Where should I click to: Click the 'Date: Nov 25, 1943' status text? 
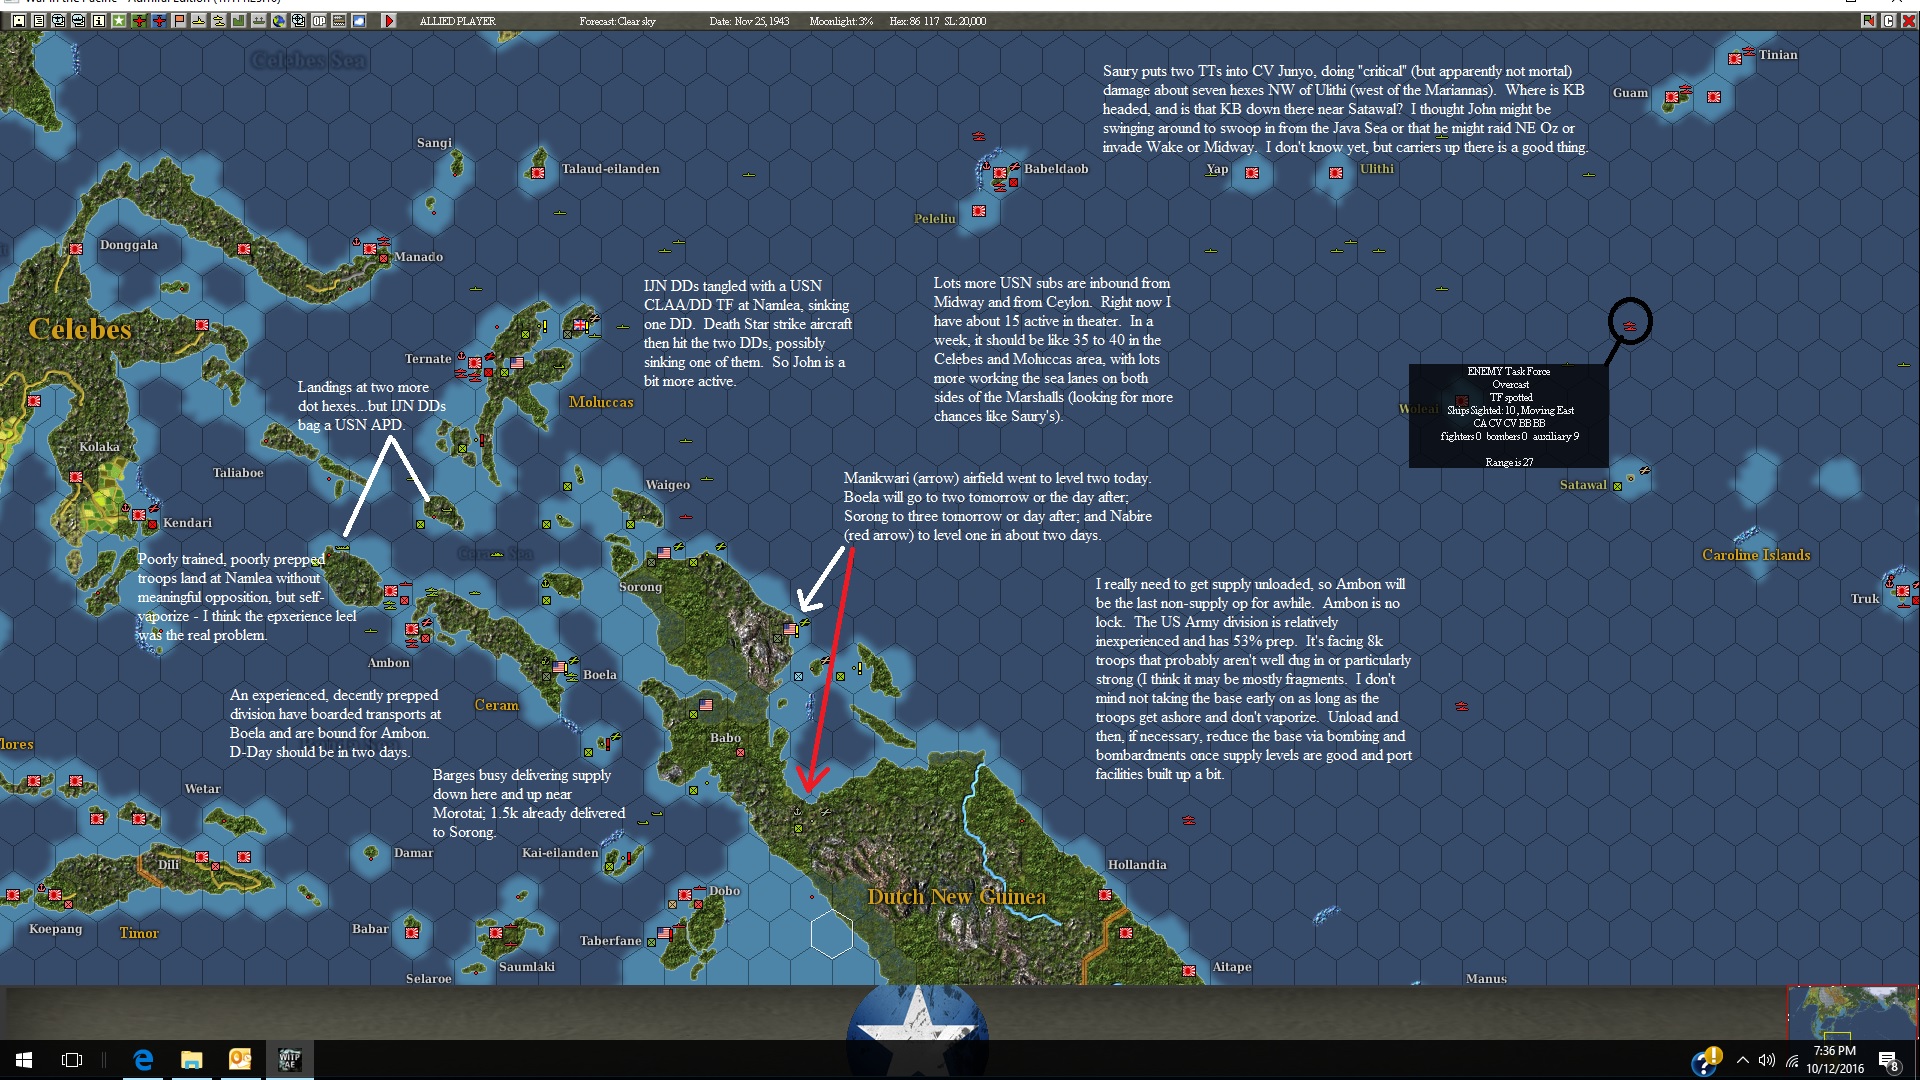pyautogui.click(x=749, y=21)
